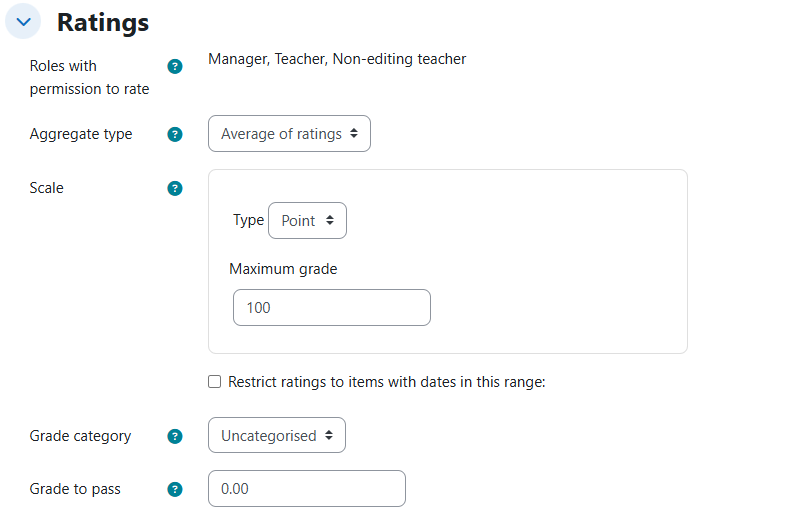
Task: Open help for Roles with permission to rate
Action: tap(175, 67)
